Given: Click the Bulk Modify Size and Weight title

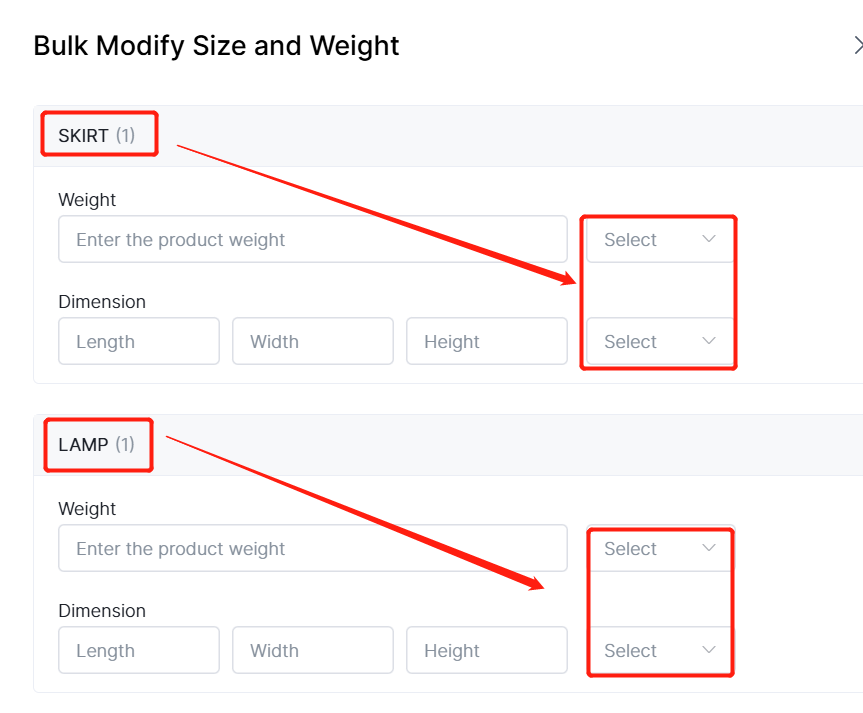Looking at the screenshot, I should (216, 46).
